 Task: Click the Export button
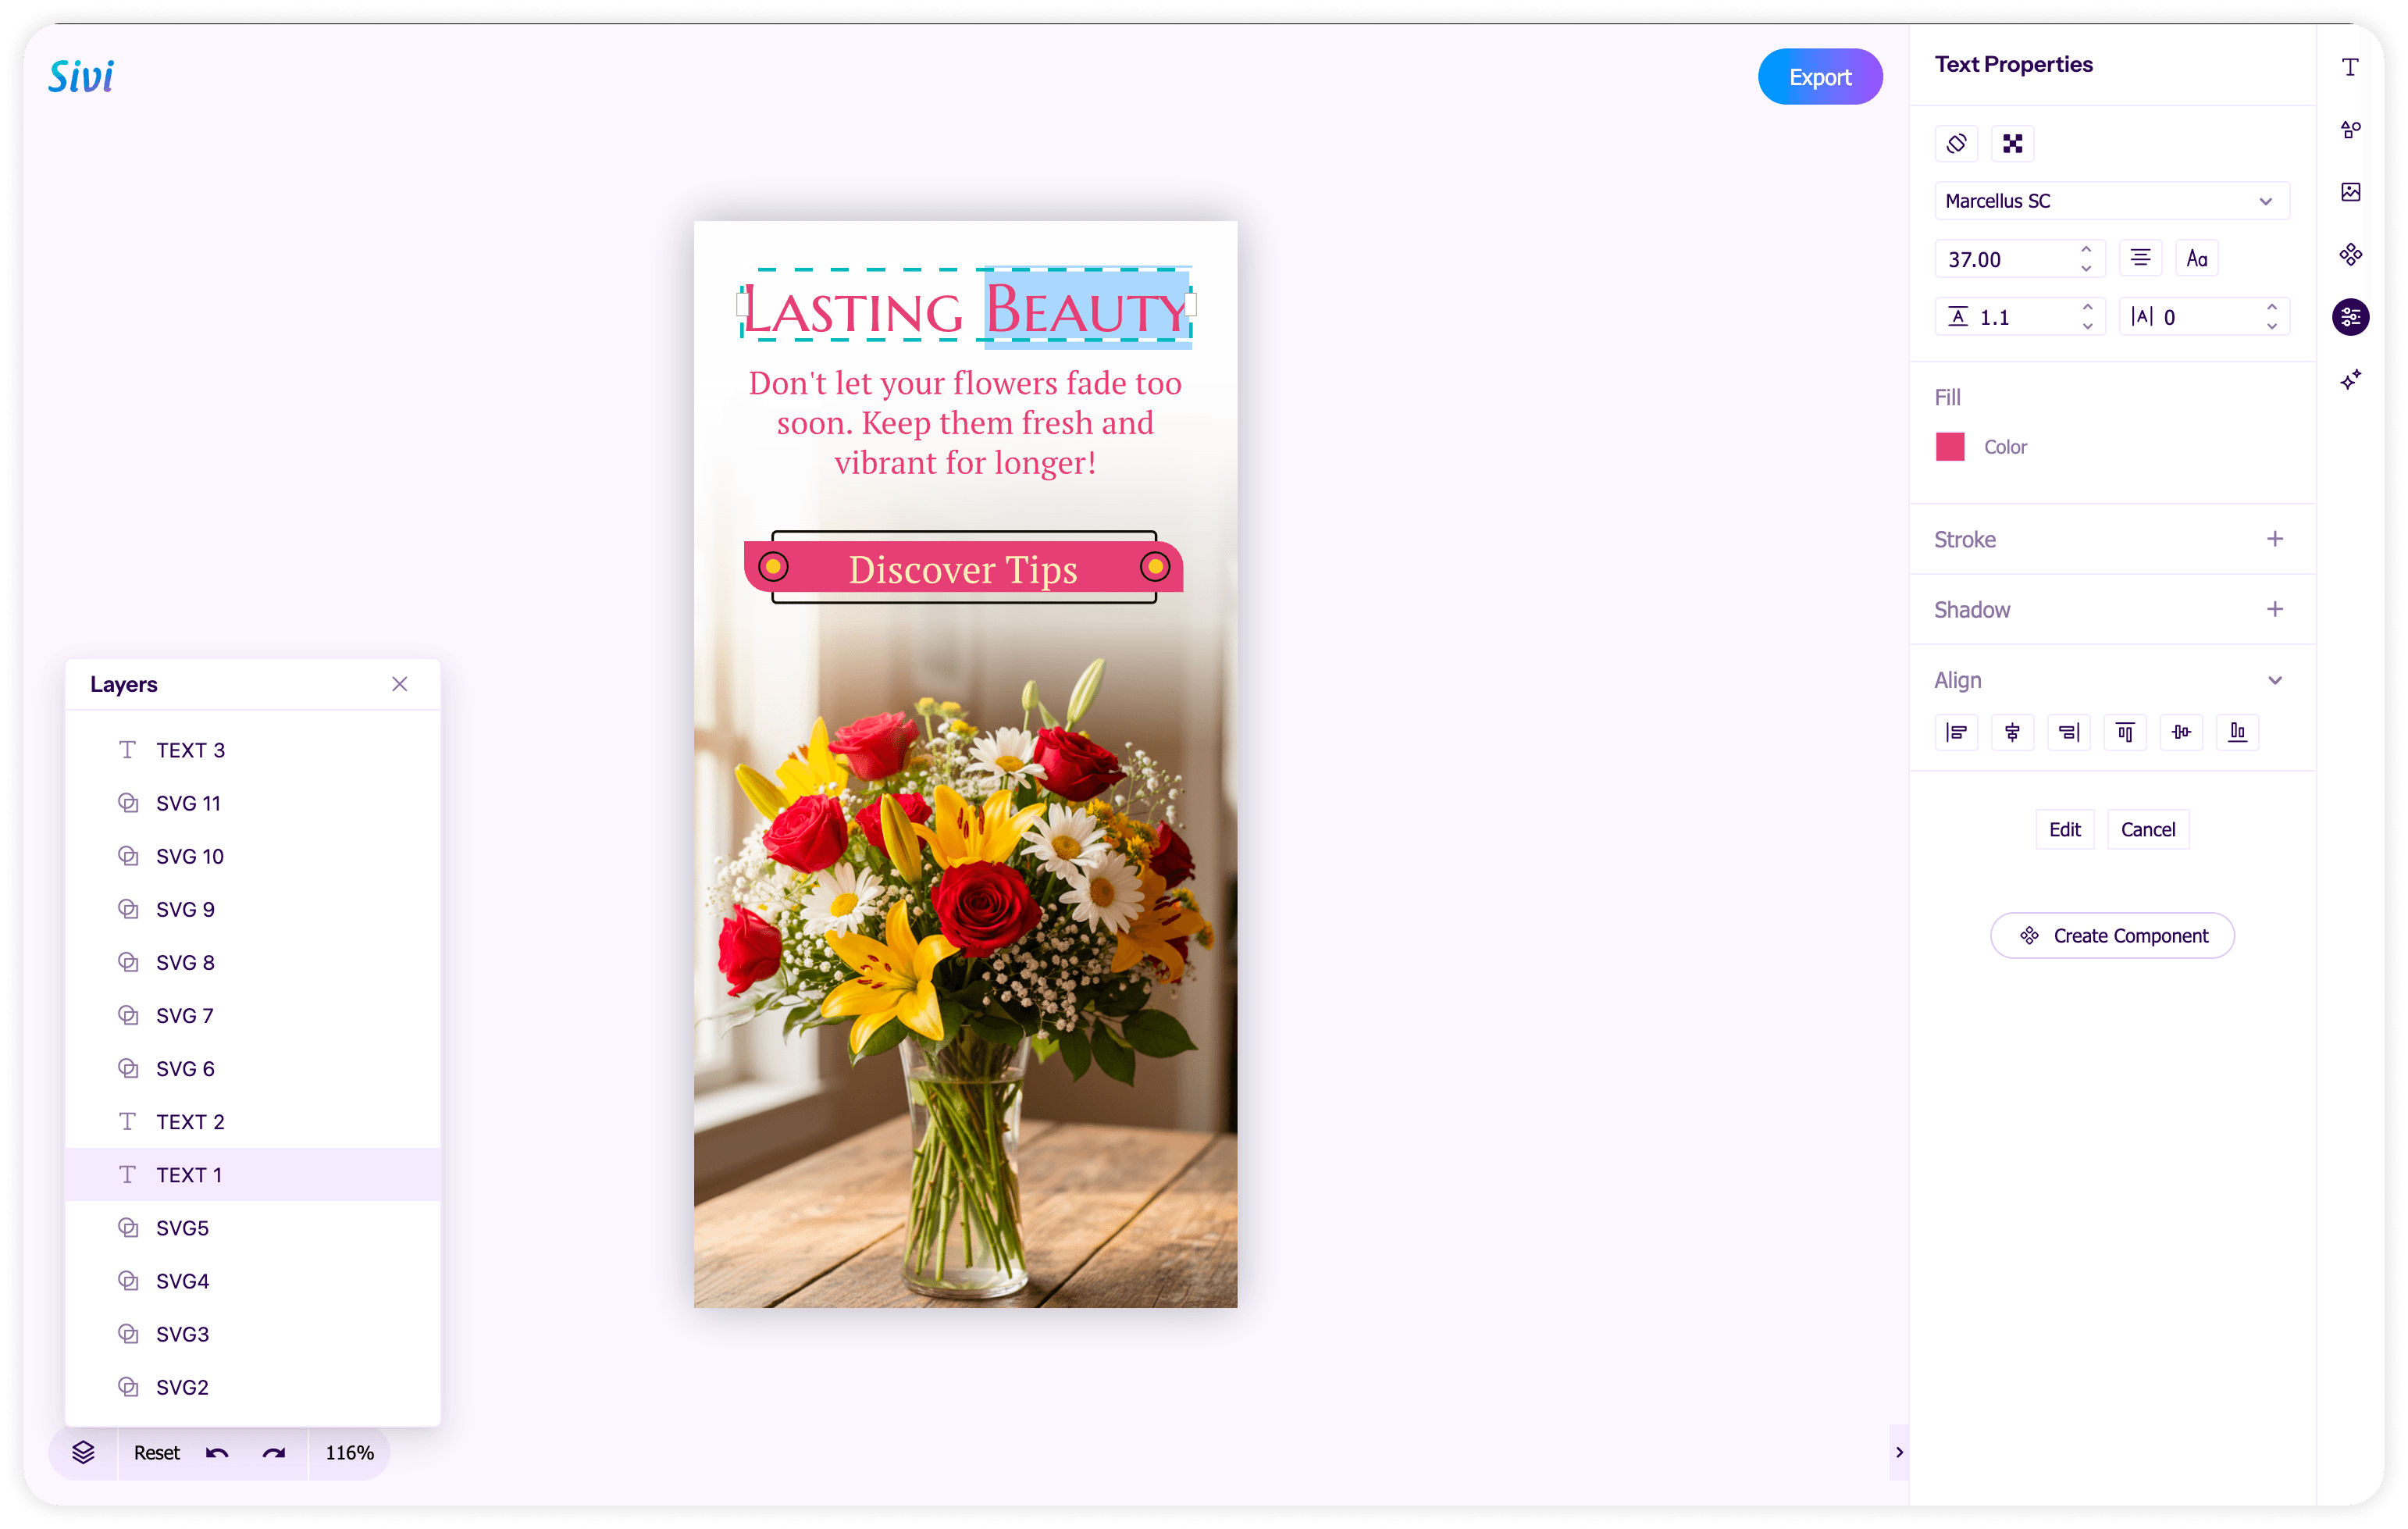[1819, 76]
